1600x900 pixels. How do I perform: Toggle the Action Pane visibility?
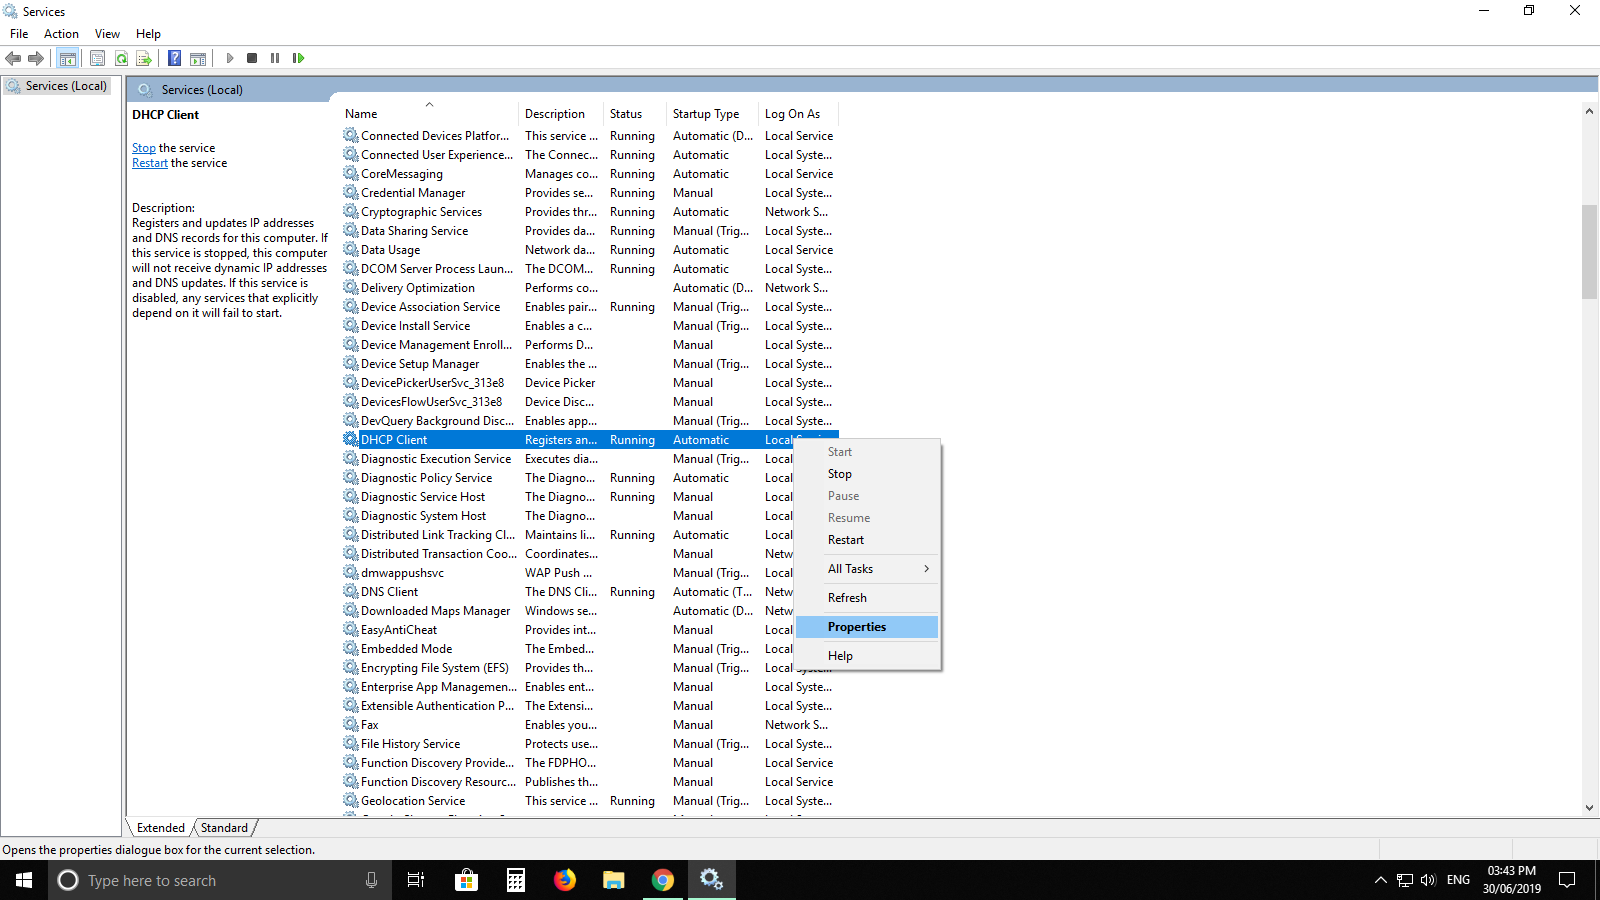click(x=198, y=57)
